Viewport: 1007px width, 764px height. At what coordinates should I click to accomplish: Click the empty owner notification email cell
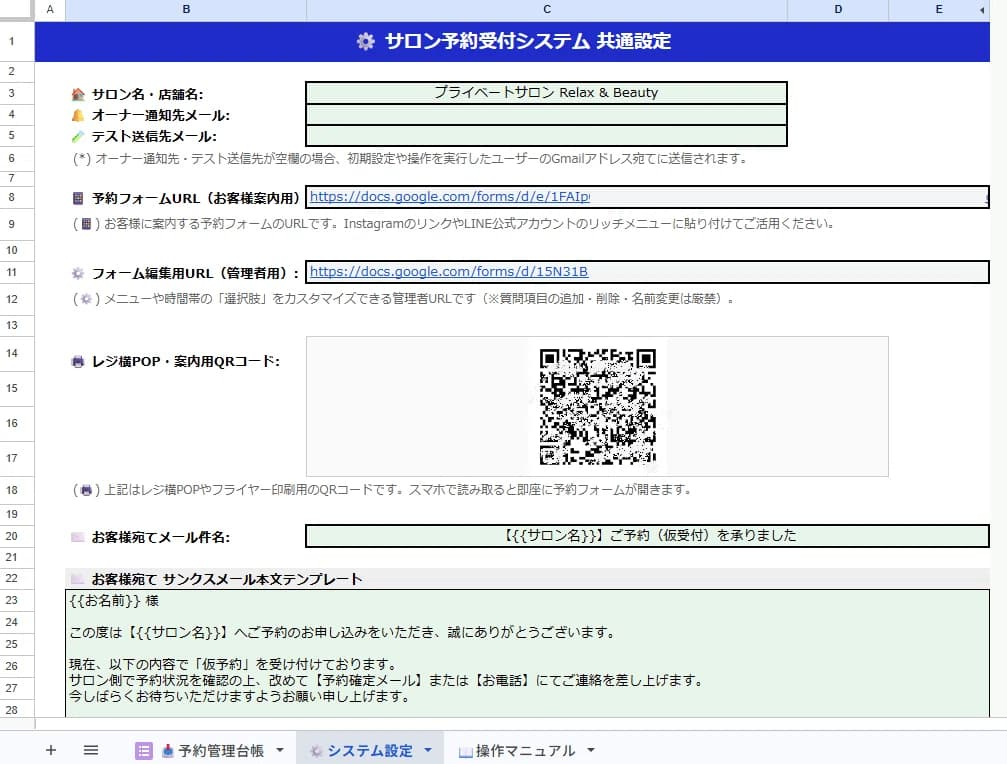tap(547, 114)
